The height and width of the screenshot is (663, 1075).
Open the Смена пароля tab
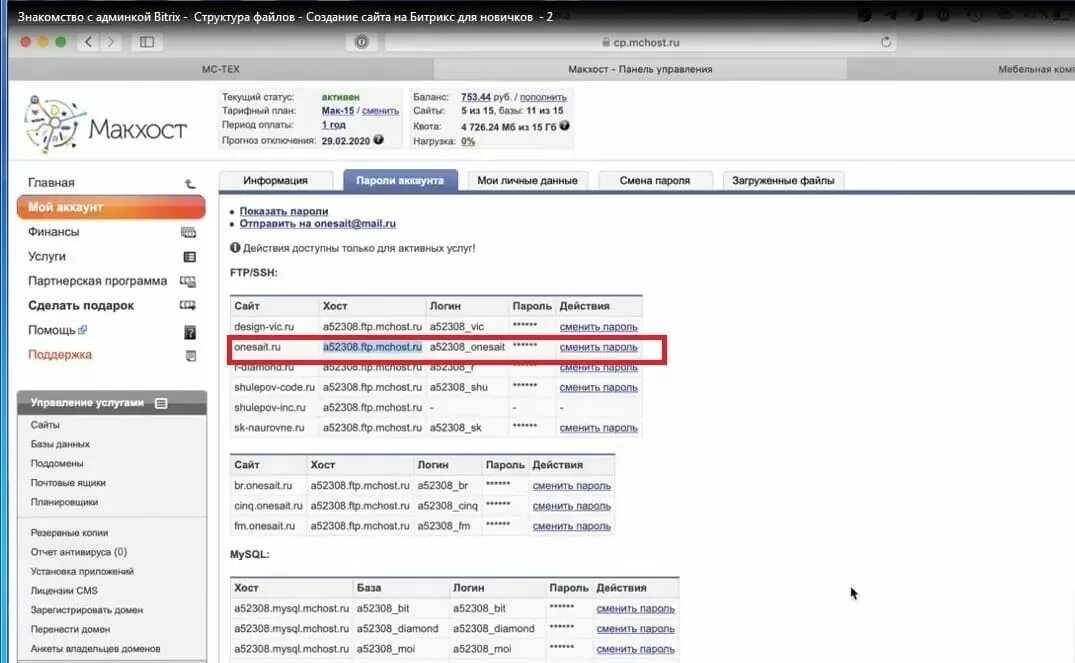click(655, 180)
